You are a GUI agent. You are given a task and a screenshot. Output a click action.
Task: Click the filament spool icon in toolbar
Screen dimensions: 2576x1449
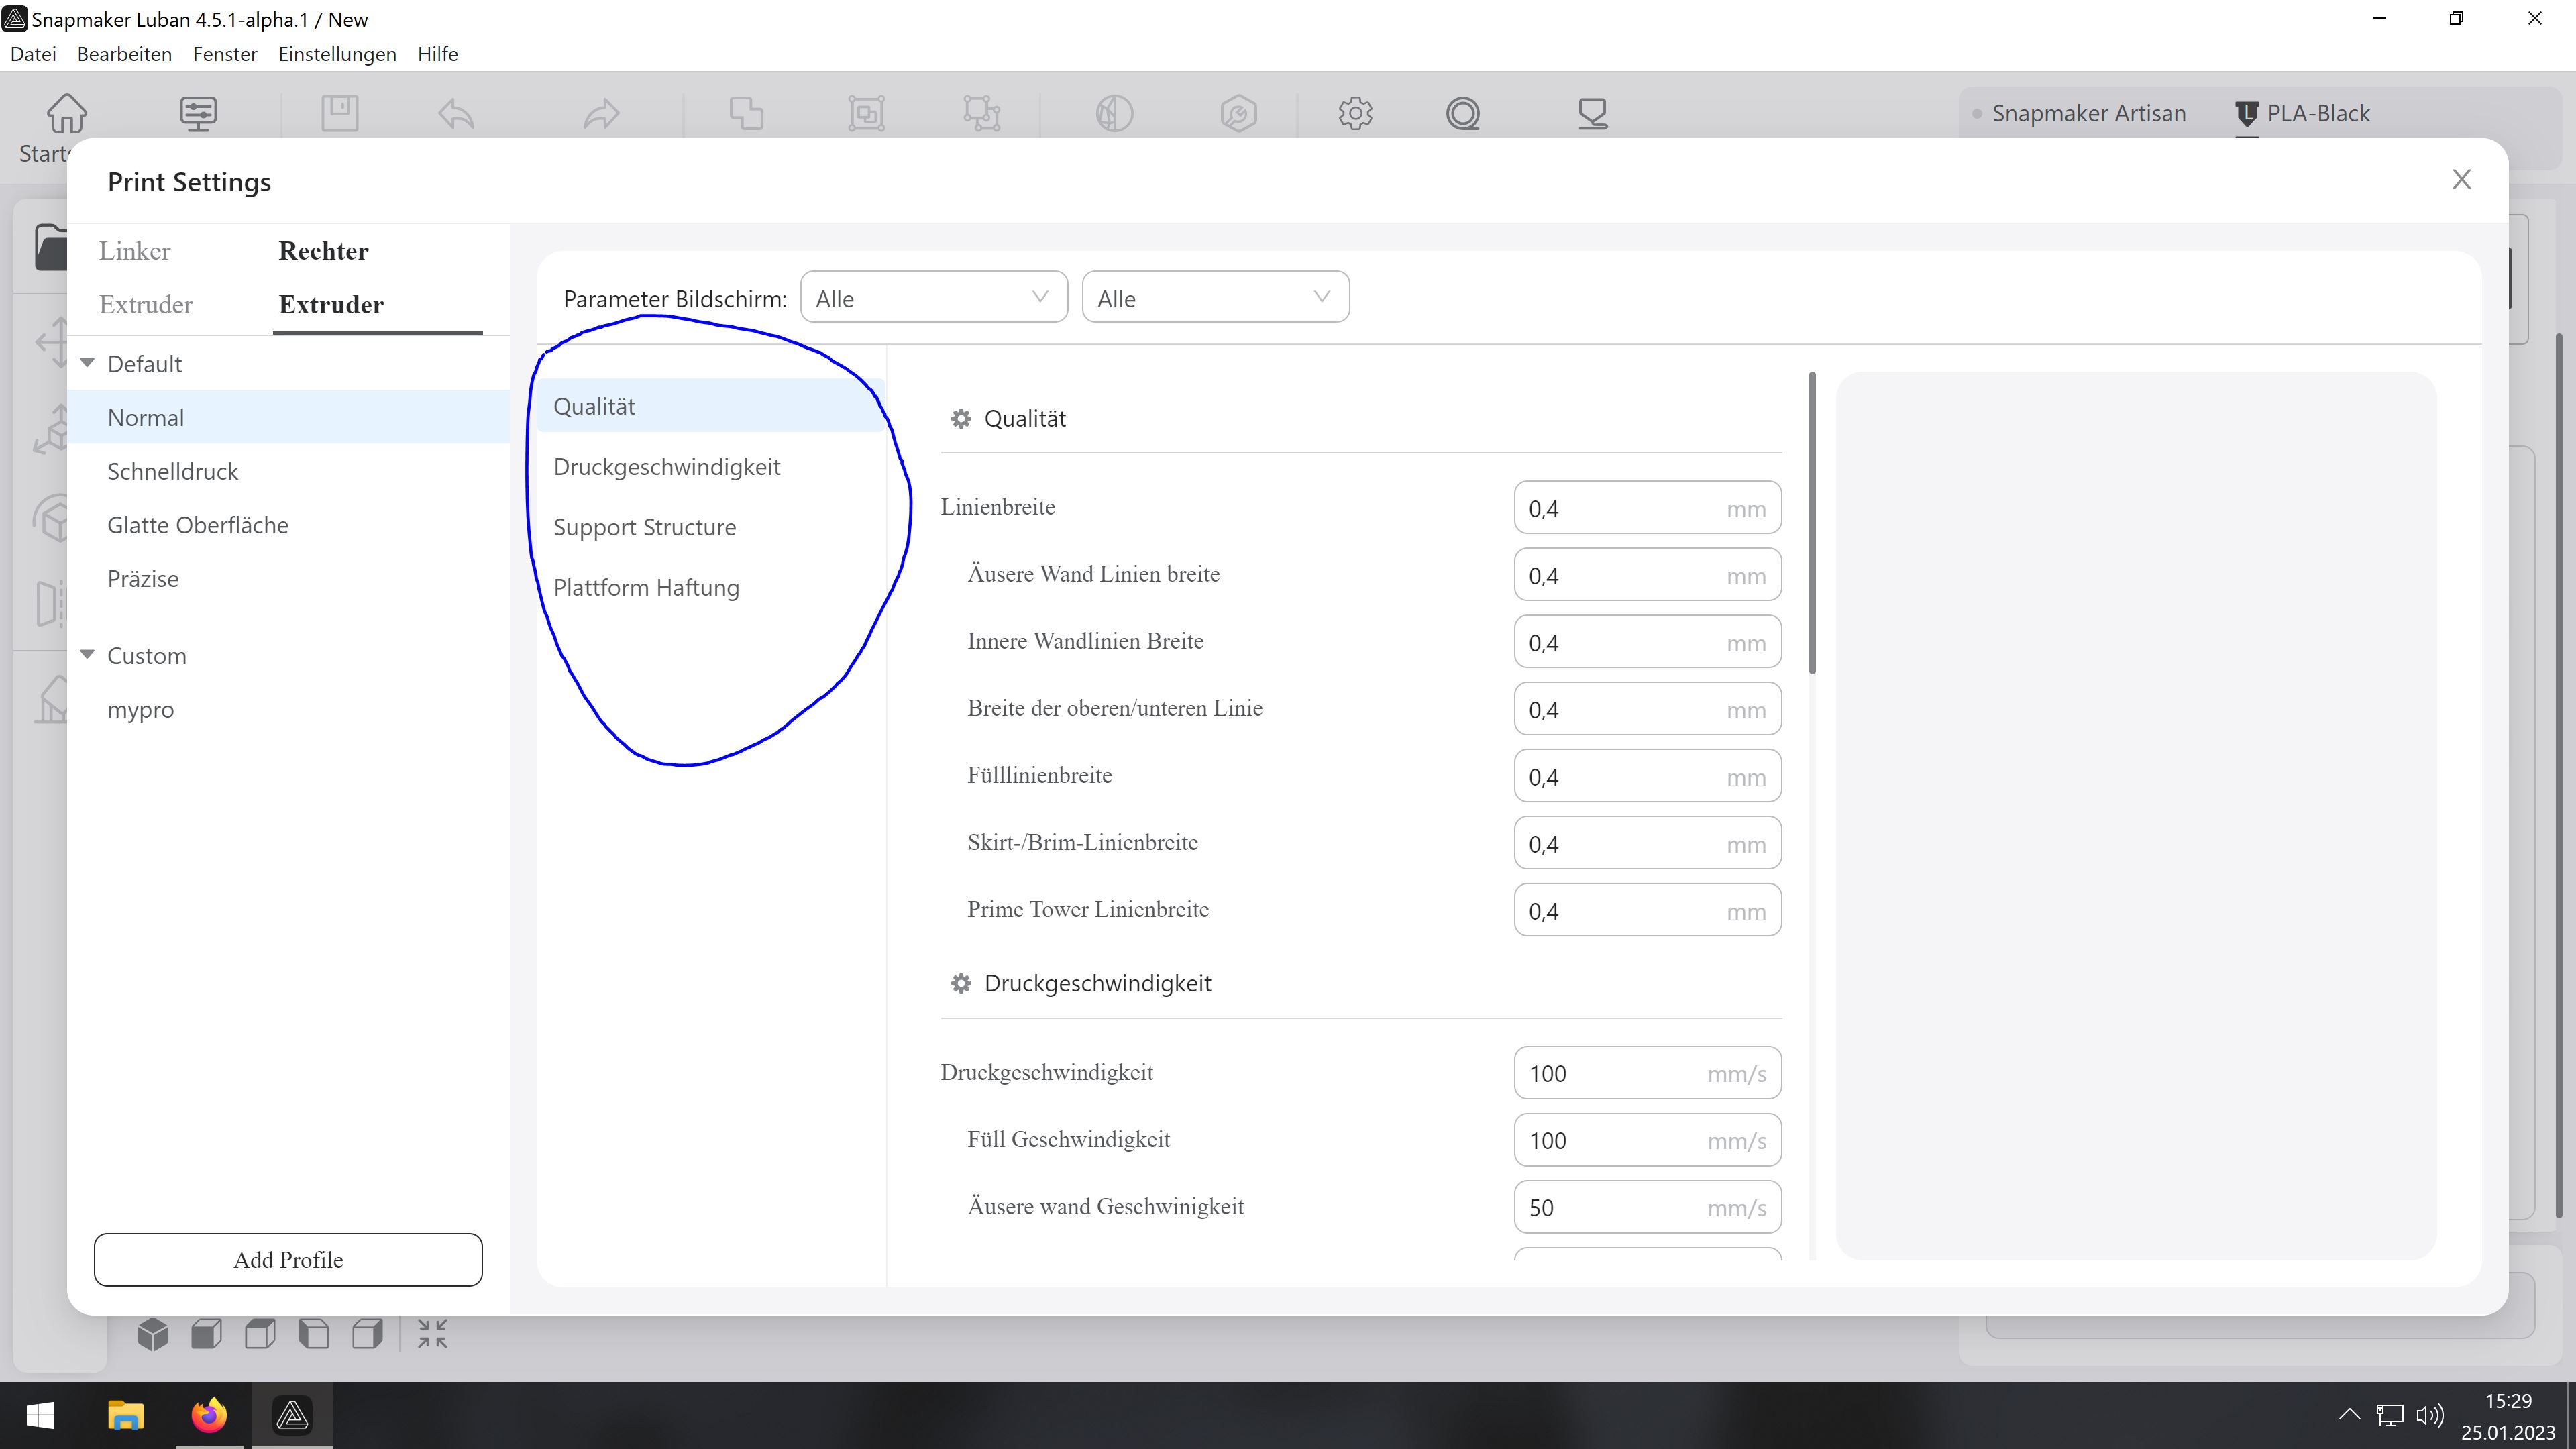click(x=1462, y=113)
